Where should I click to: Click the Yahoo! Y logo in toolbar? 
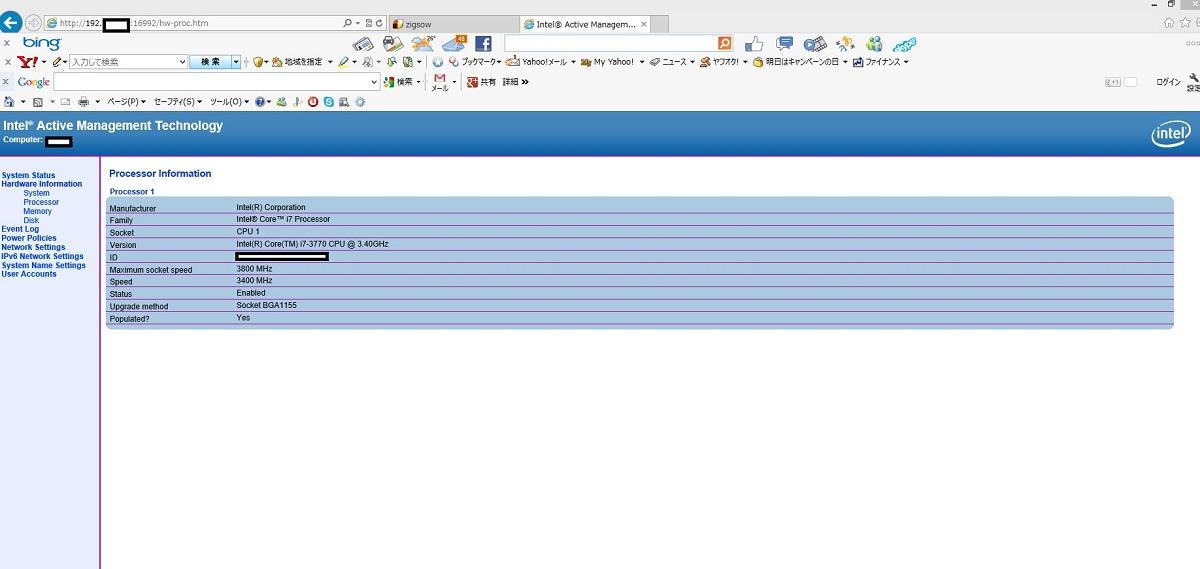click(x=27, y=62)
